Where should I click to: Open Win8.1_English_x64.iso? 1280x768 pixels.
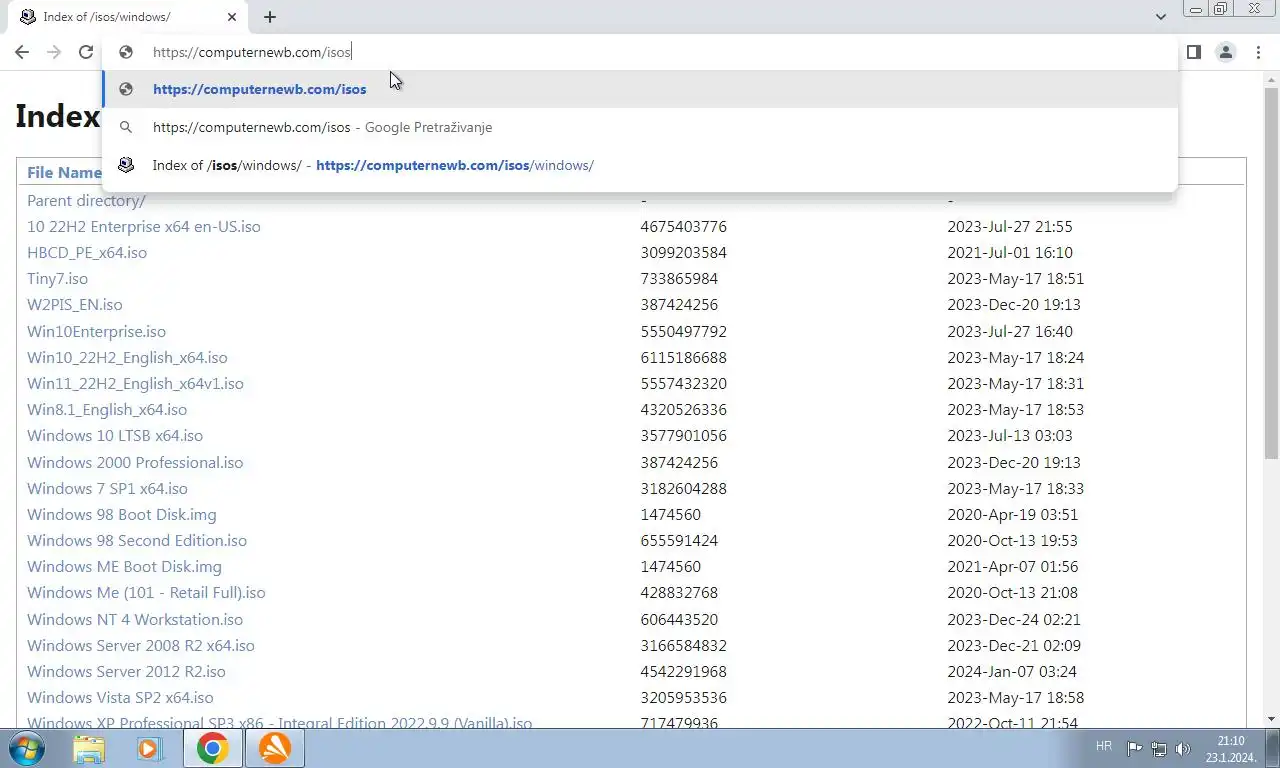(x=107, y=409)
